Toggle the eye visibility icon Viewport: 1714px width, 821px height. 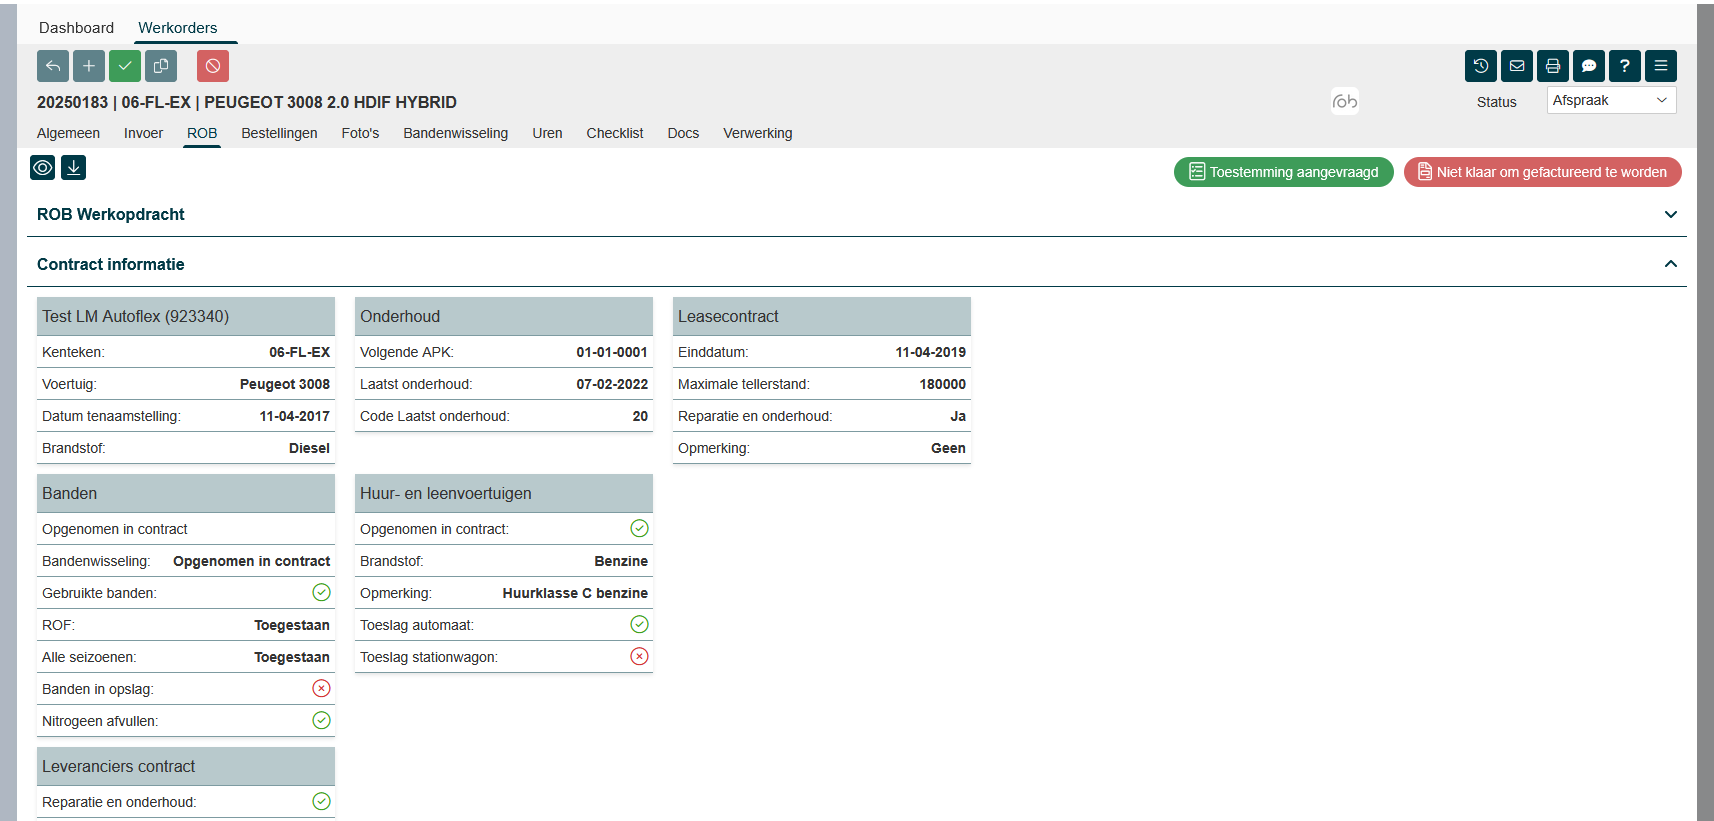(x=43, y=168)
